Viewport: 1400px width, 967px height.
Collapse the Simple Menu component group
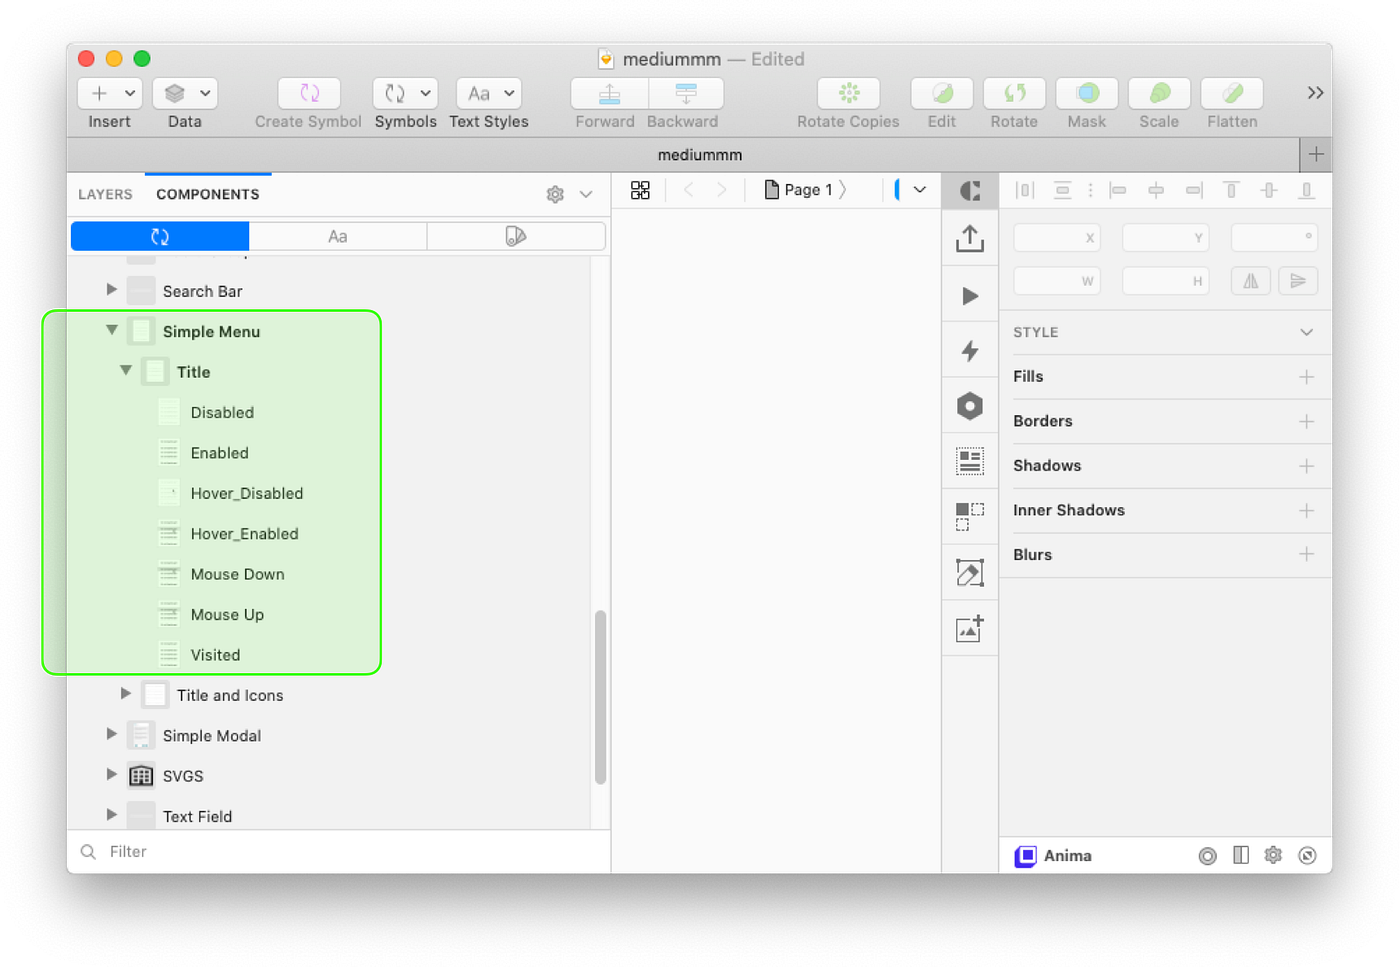coord(111,330)
